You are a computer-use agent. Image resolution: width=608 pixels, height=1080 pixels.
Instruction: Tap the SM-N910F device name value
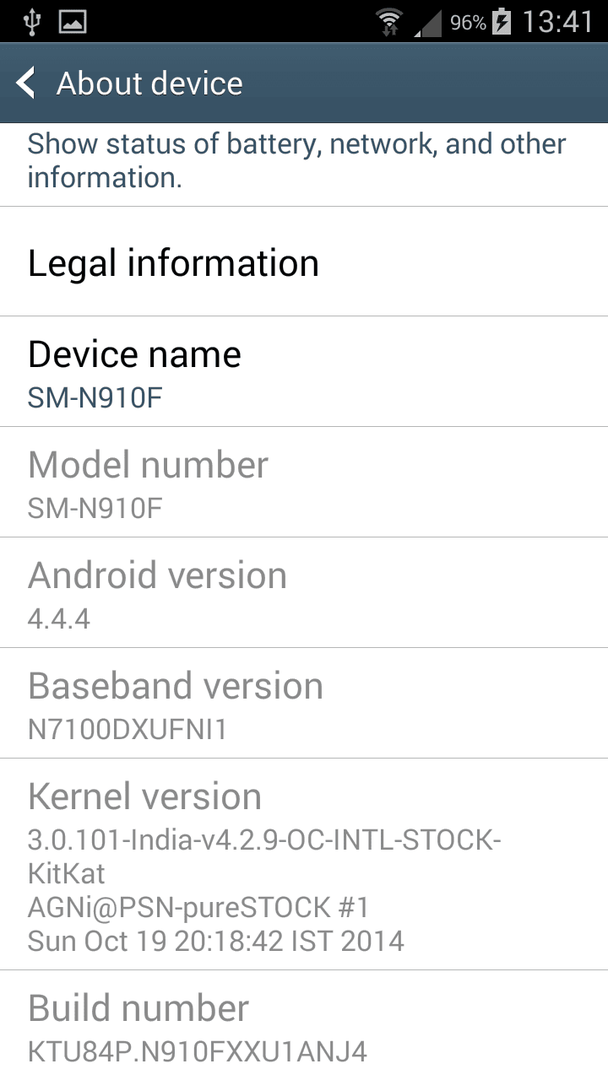point(95,397)
